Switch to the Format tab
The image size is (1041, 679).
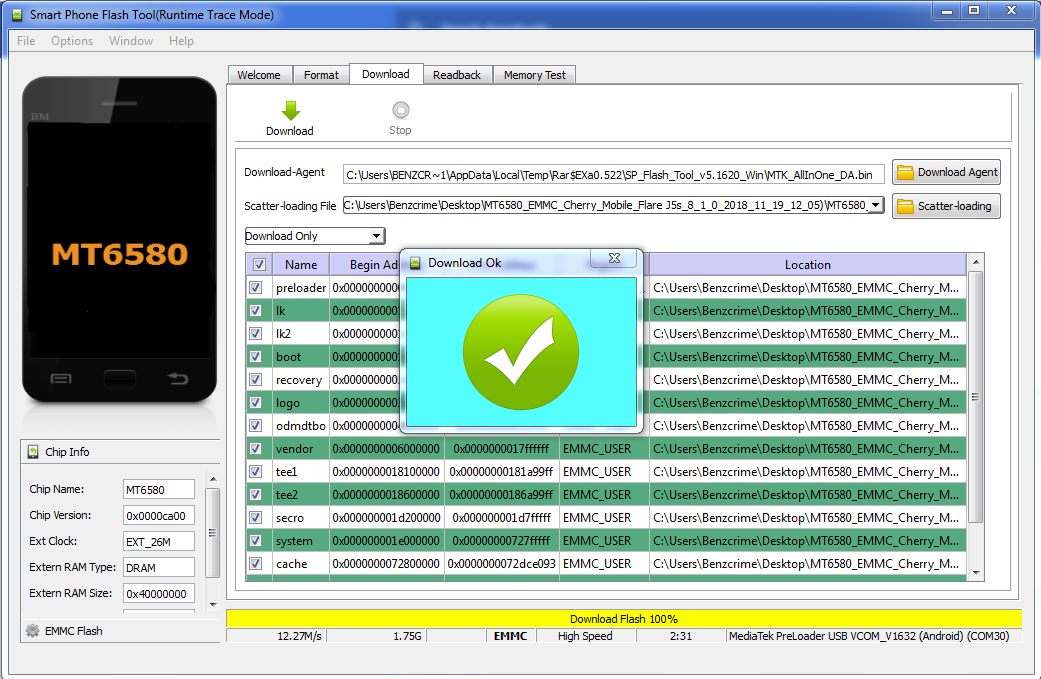point(321,75)
